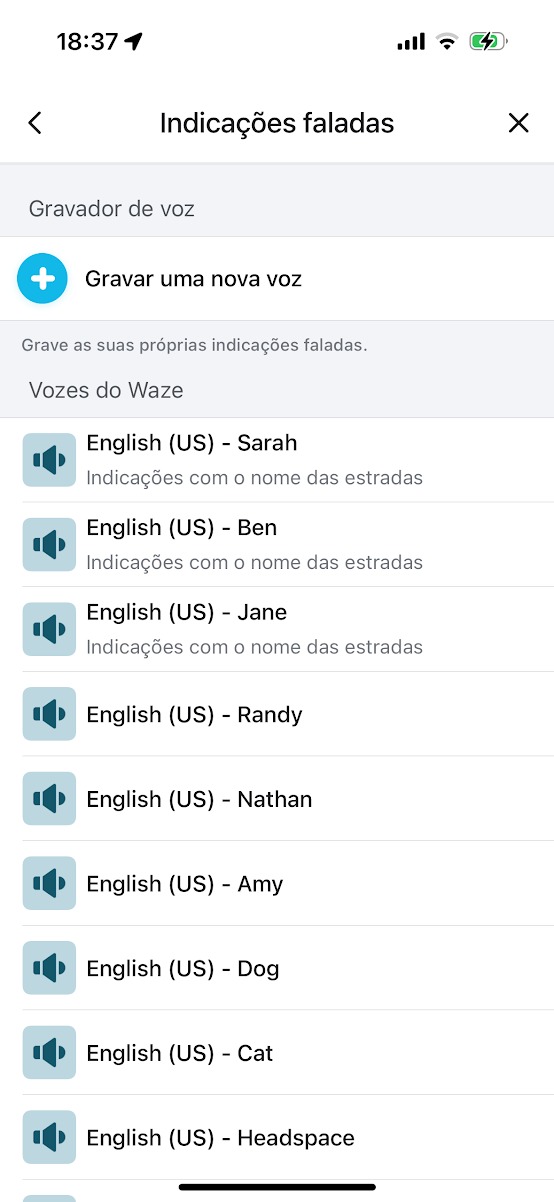The height and width of the screenshot is (1202, 554).
Task: Choose the English (US) - Headspace voice
Action: [x=277, y=1137]
